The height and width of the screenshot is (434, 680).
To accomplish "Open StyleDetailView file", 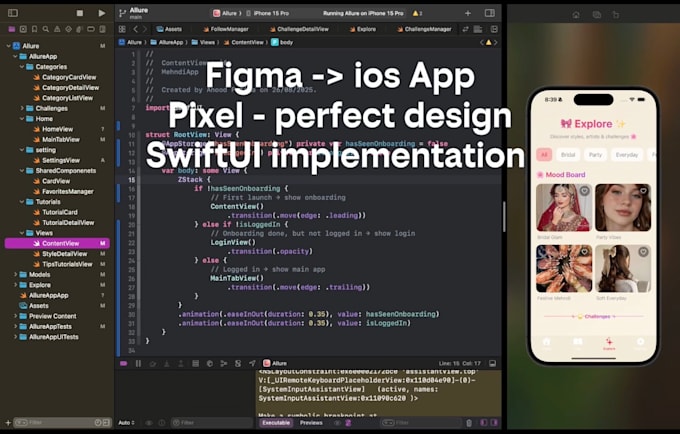I will point(60,254).
